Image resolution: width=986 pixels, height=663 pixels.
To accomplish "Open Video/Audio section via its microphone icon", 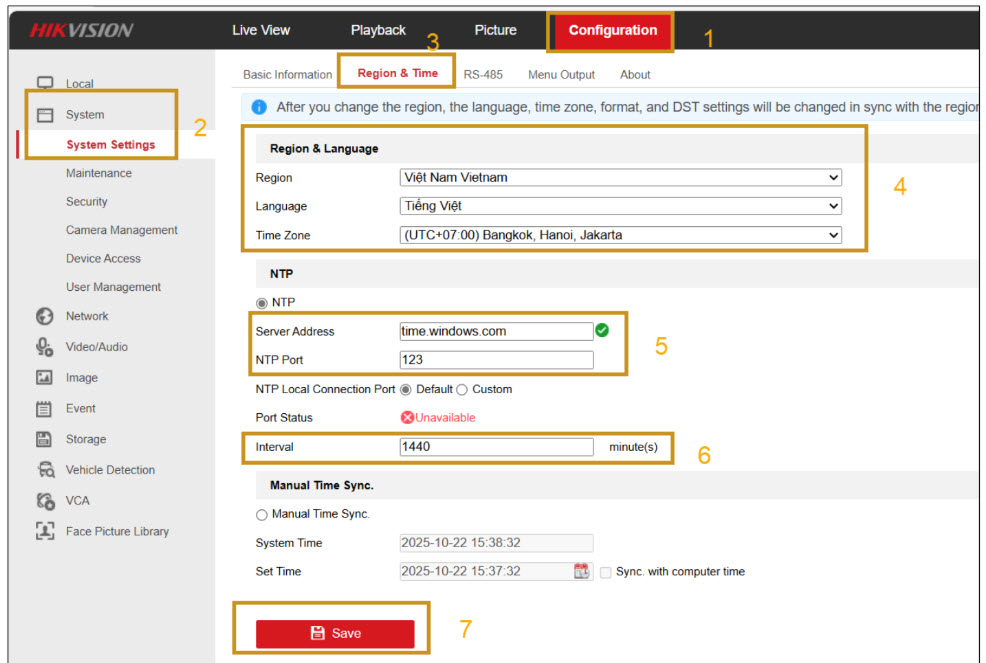I will [x=44, y=347].
